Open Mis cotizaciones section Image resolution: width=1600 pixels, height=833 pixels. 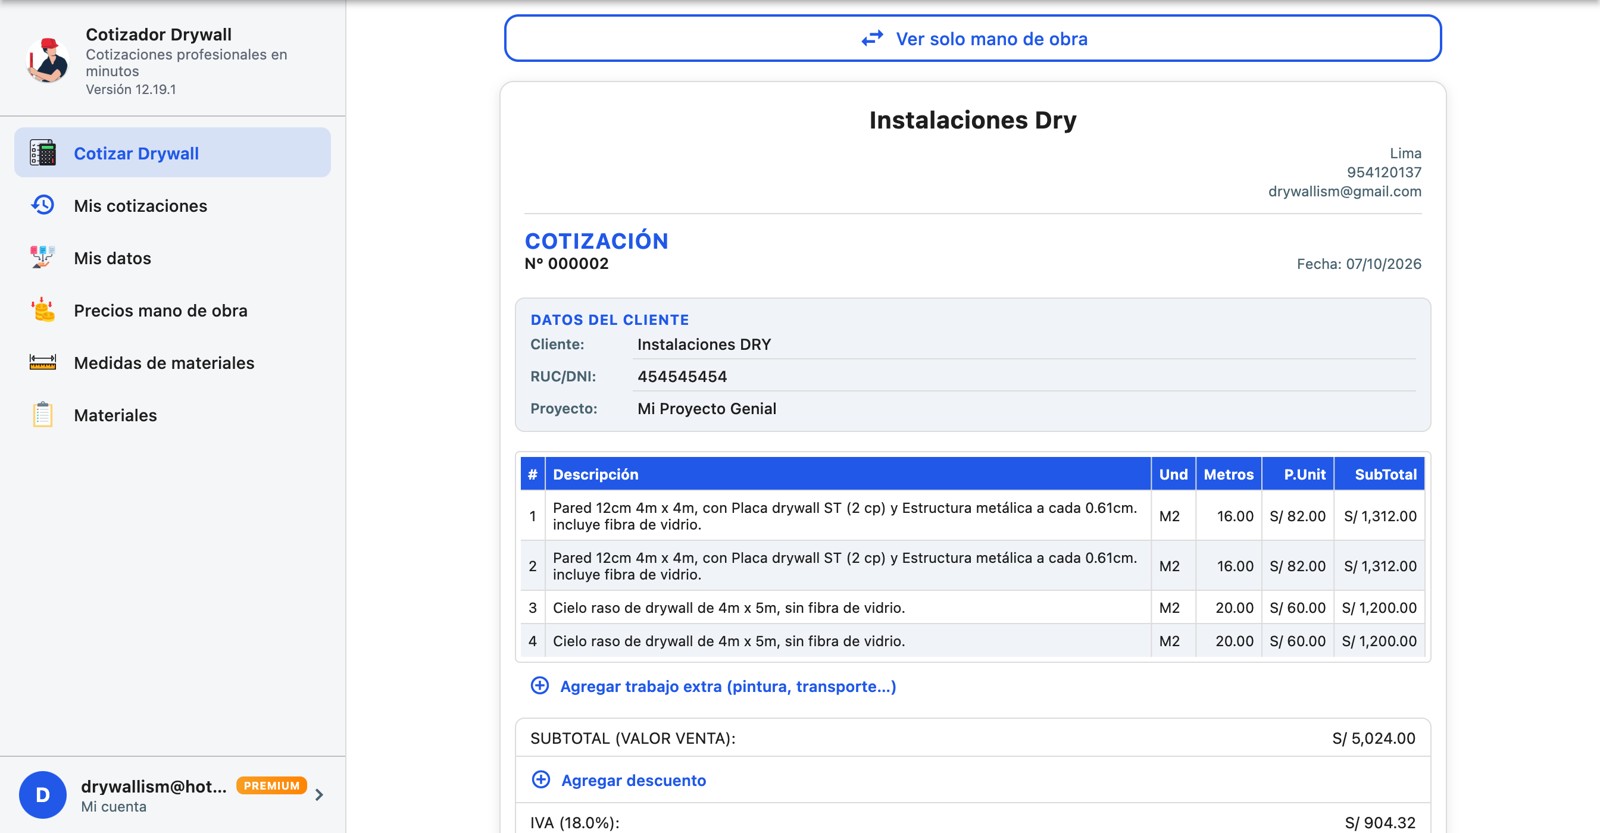click(x=173, y=205)
